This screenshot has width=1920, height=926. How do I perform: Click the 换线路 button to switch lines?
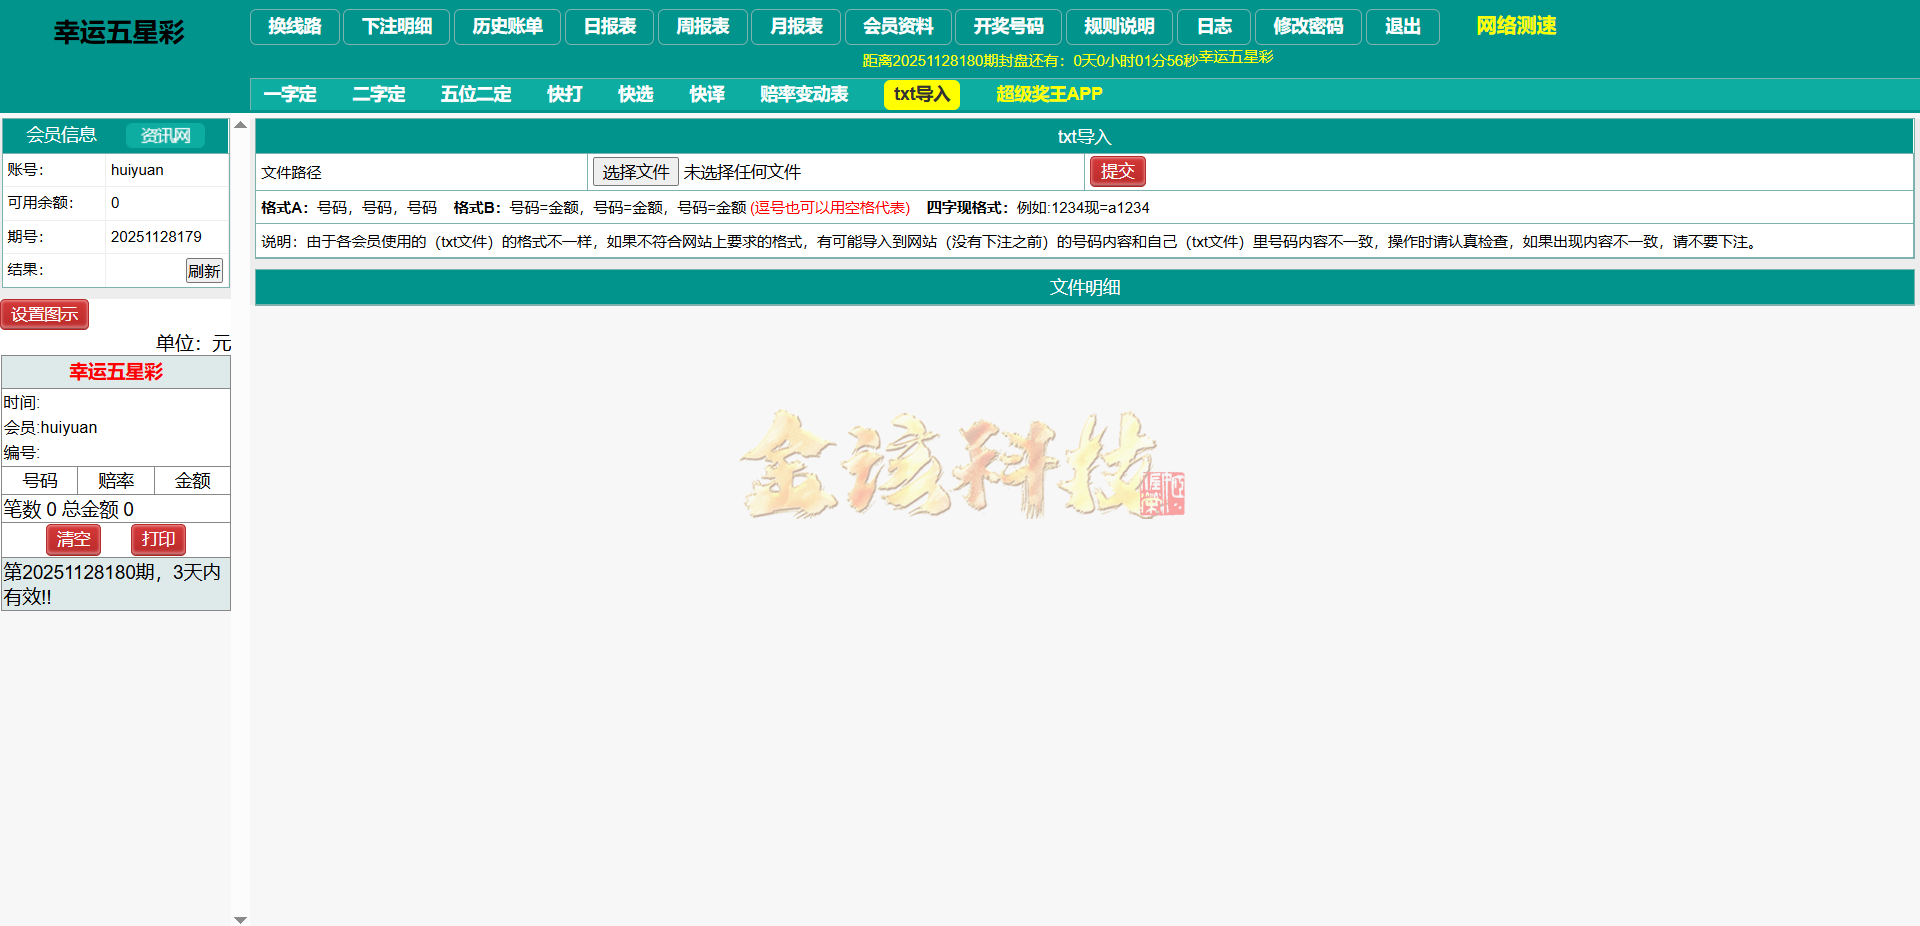294,27
